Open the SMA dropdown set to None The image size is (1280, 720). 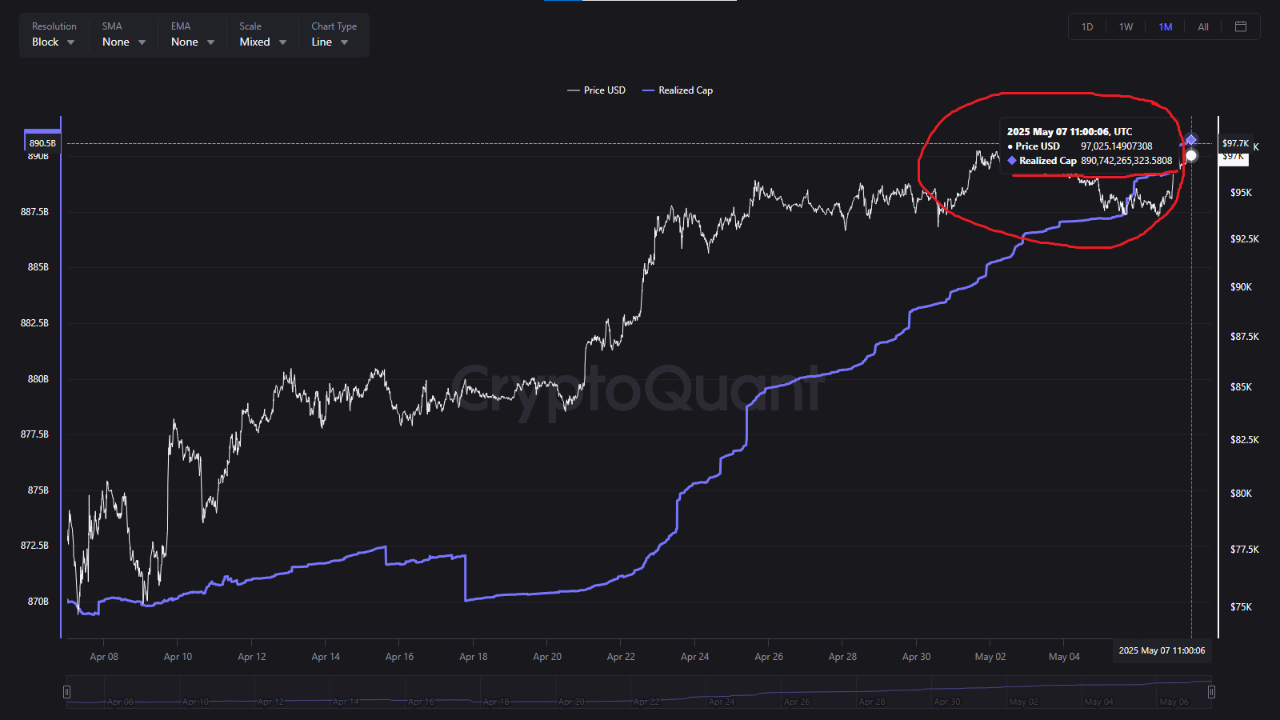coord(122,41)
